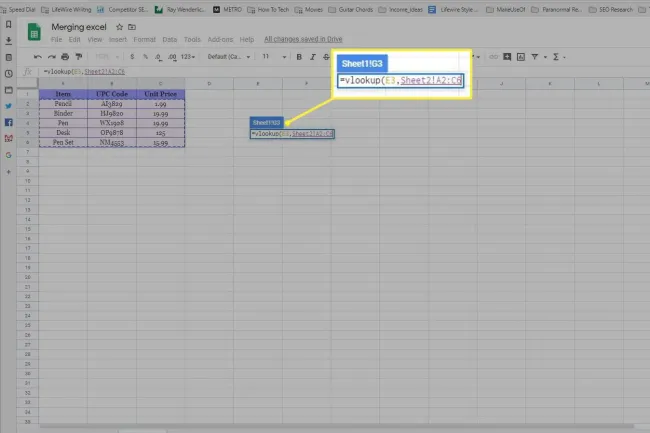650x433 pixels.
Task: Open the Edit menu
Action: tap(75, 39)
